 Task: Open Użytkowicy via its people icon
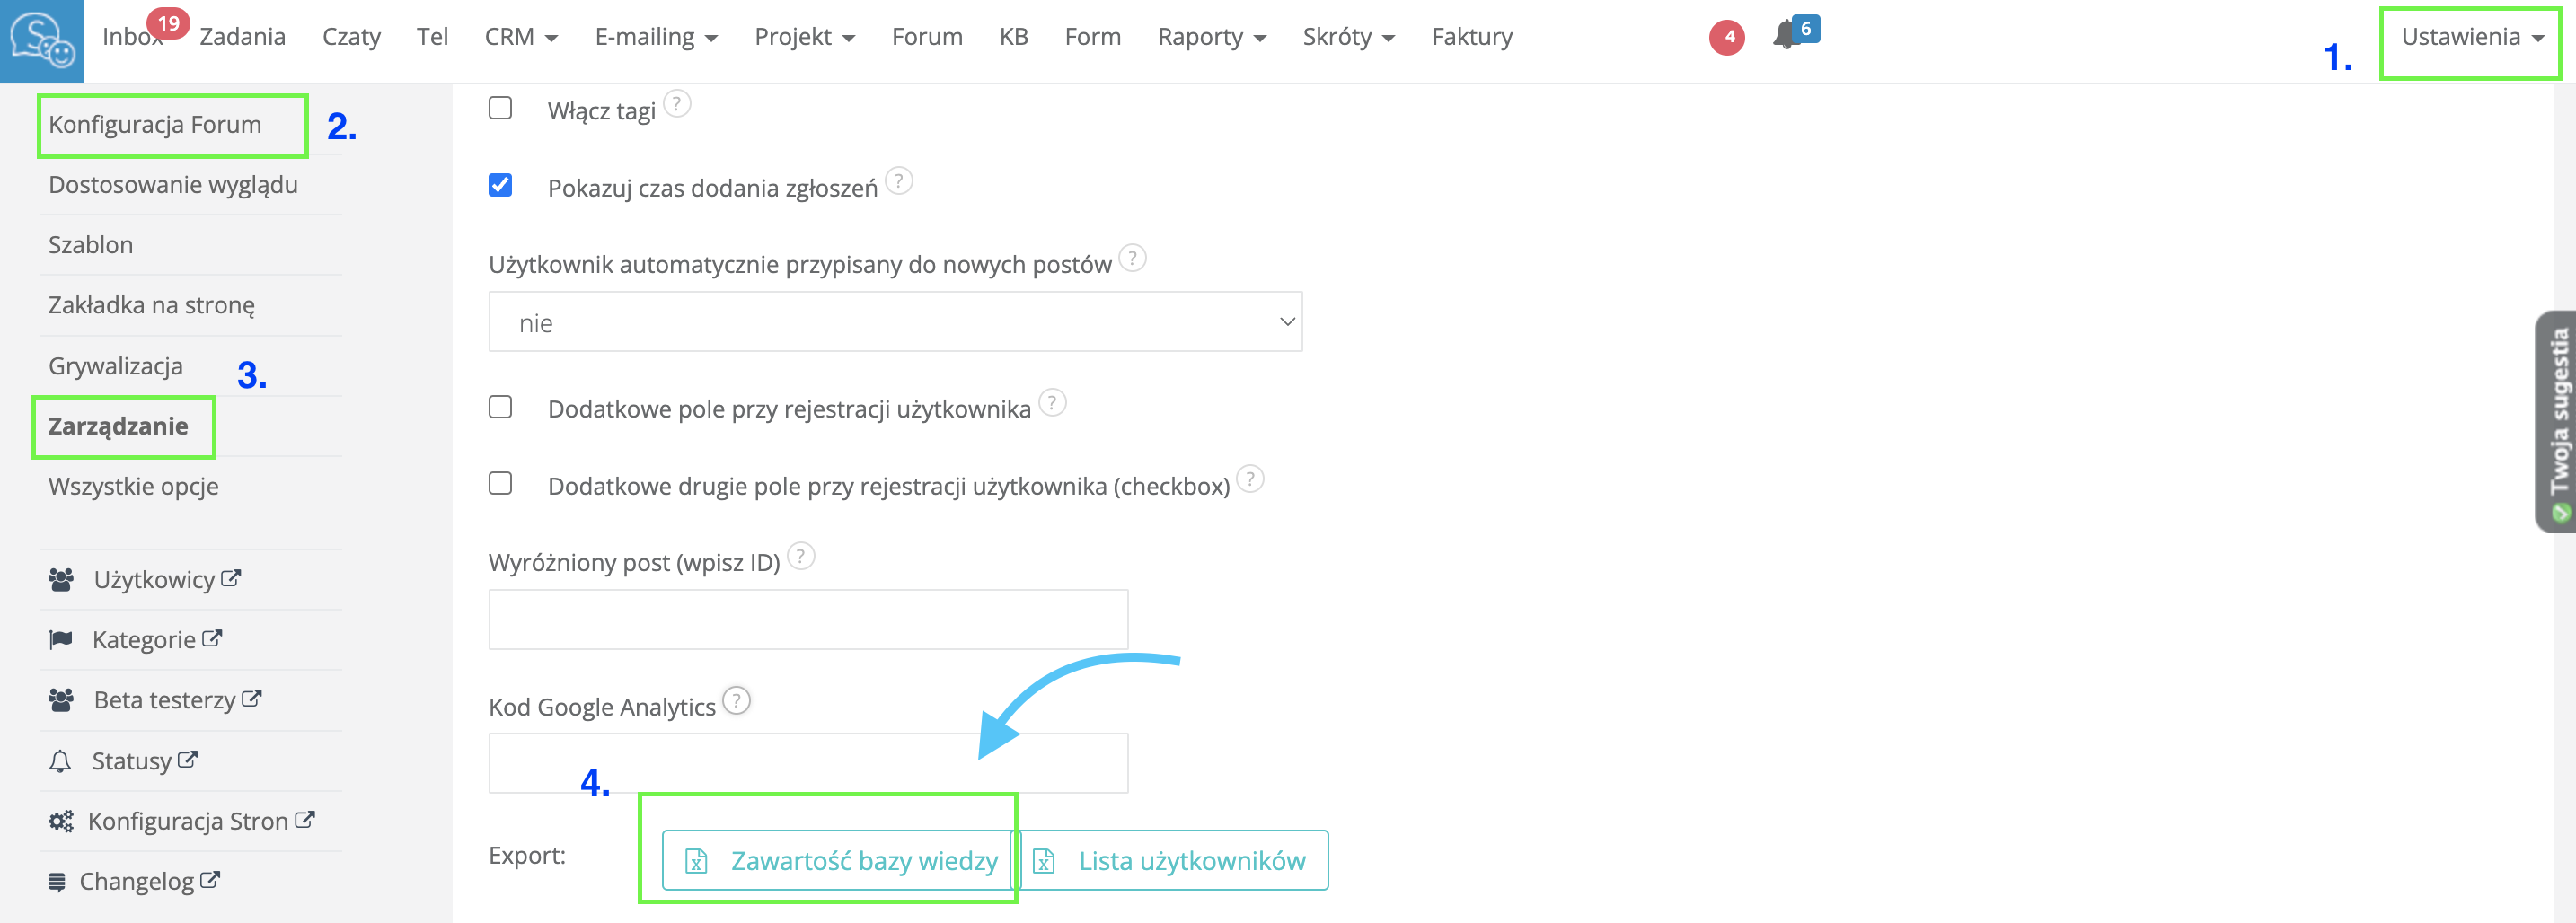pos(61,580)
